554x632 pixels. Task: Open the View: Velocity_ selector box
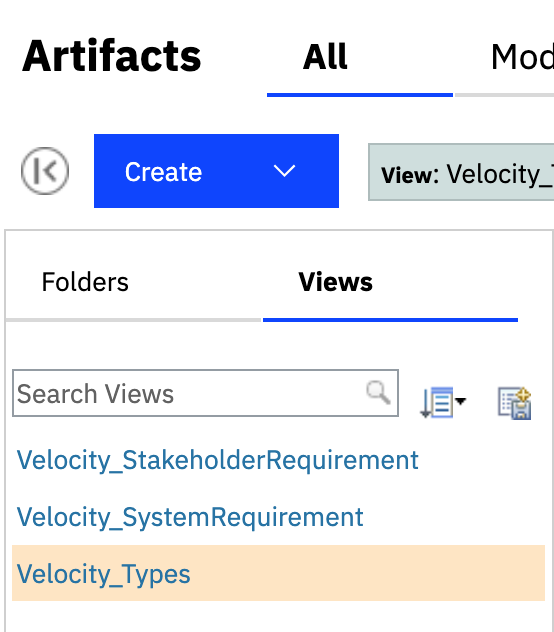pos(461,172)
